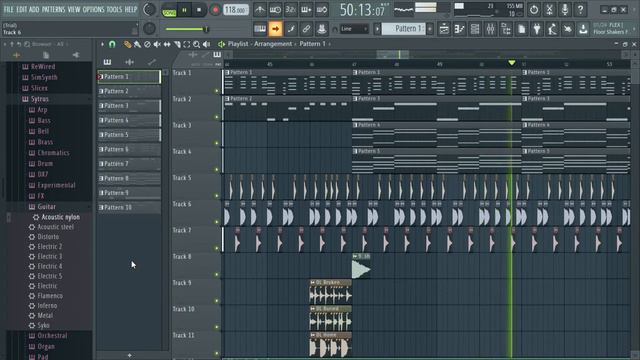Mute Track 5 using its green dot
The height and width of the screenshot is (360, 640).
coord(217,196)
